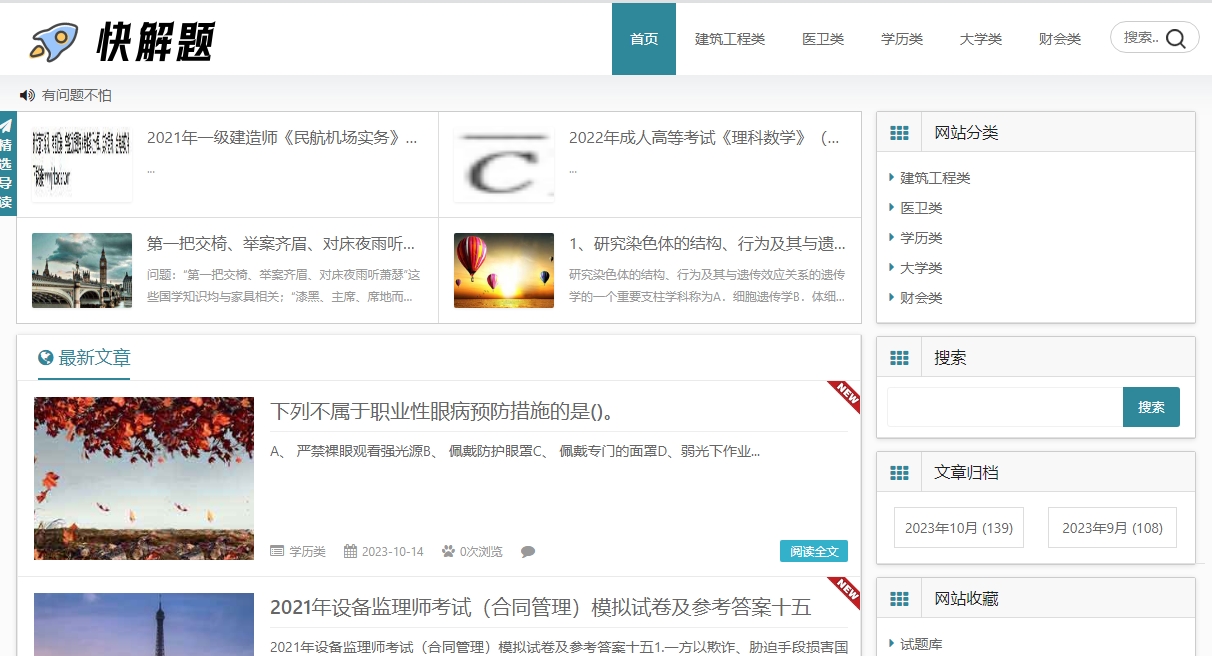Open 医卫类 in top navigation

point(823,39)
